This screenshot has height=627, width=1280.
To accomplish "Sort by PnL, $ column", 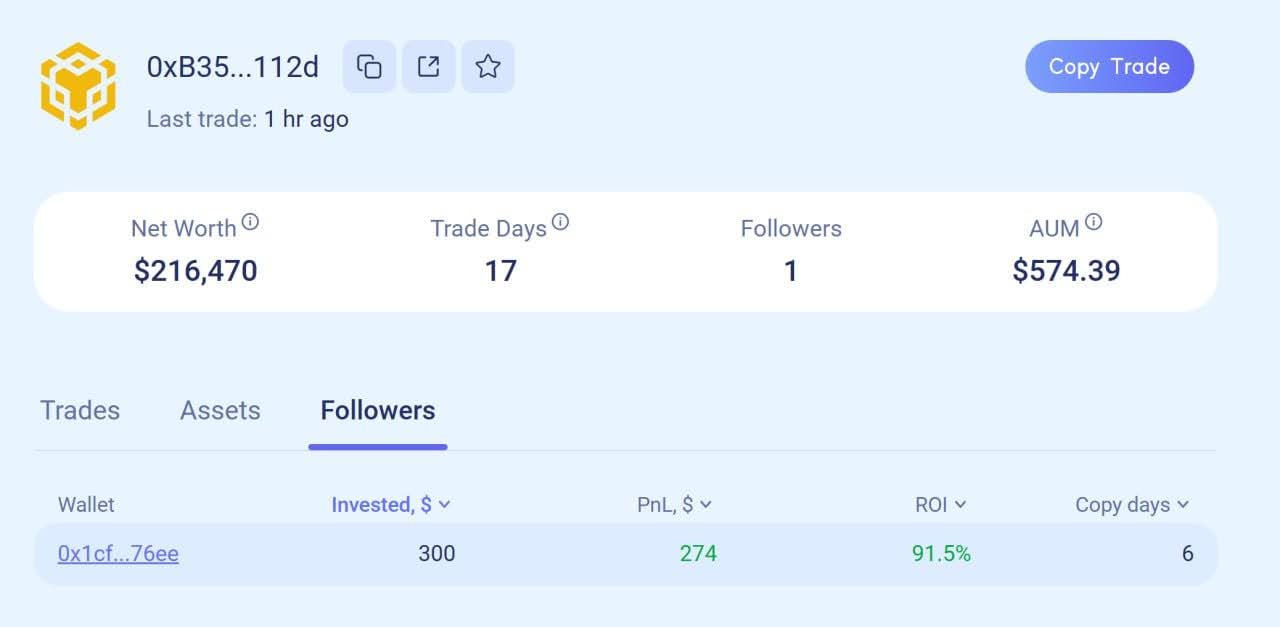I will [674, 505].
